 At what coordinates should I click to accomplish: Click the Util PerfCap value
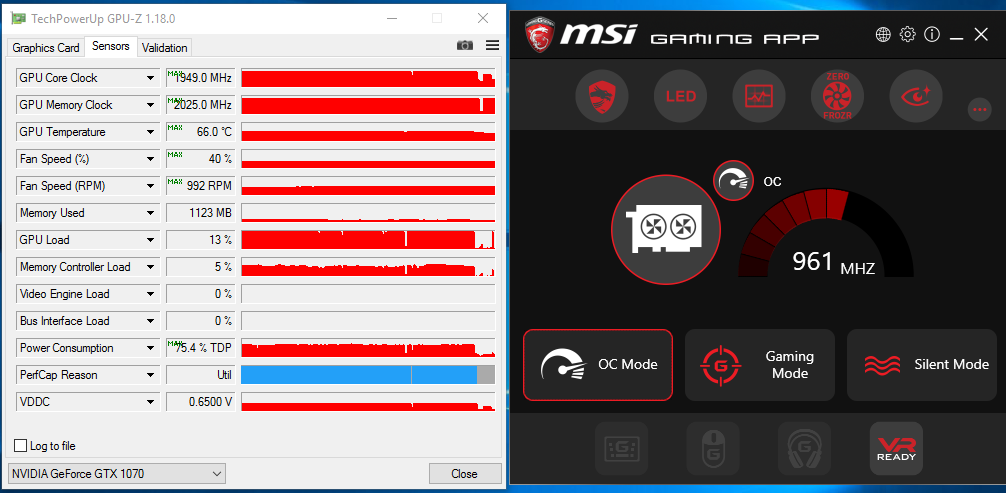click(x=200, y=375)
